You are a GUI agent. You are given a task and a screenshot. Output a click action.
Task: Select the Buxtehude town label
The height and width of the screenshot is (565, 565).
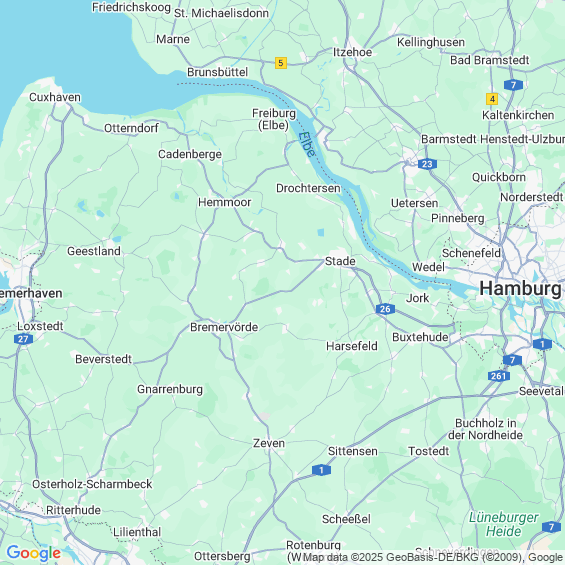click(x=420, y=337)
